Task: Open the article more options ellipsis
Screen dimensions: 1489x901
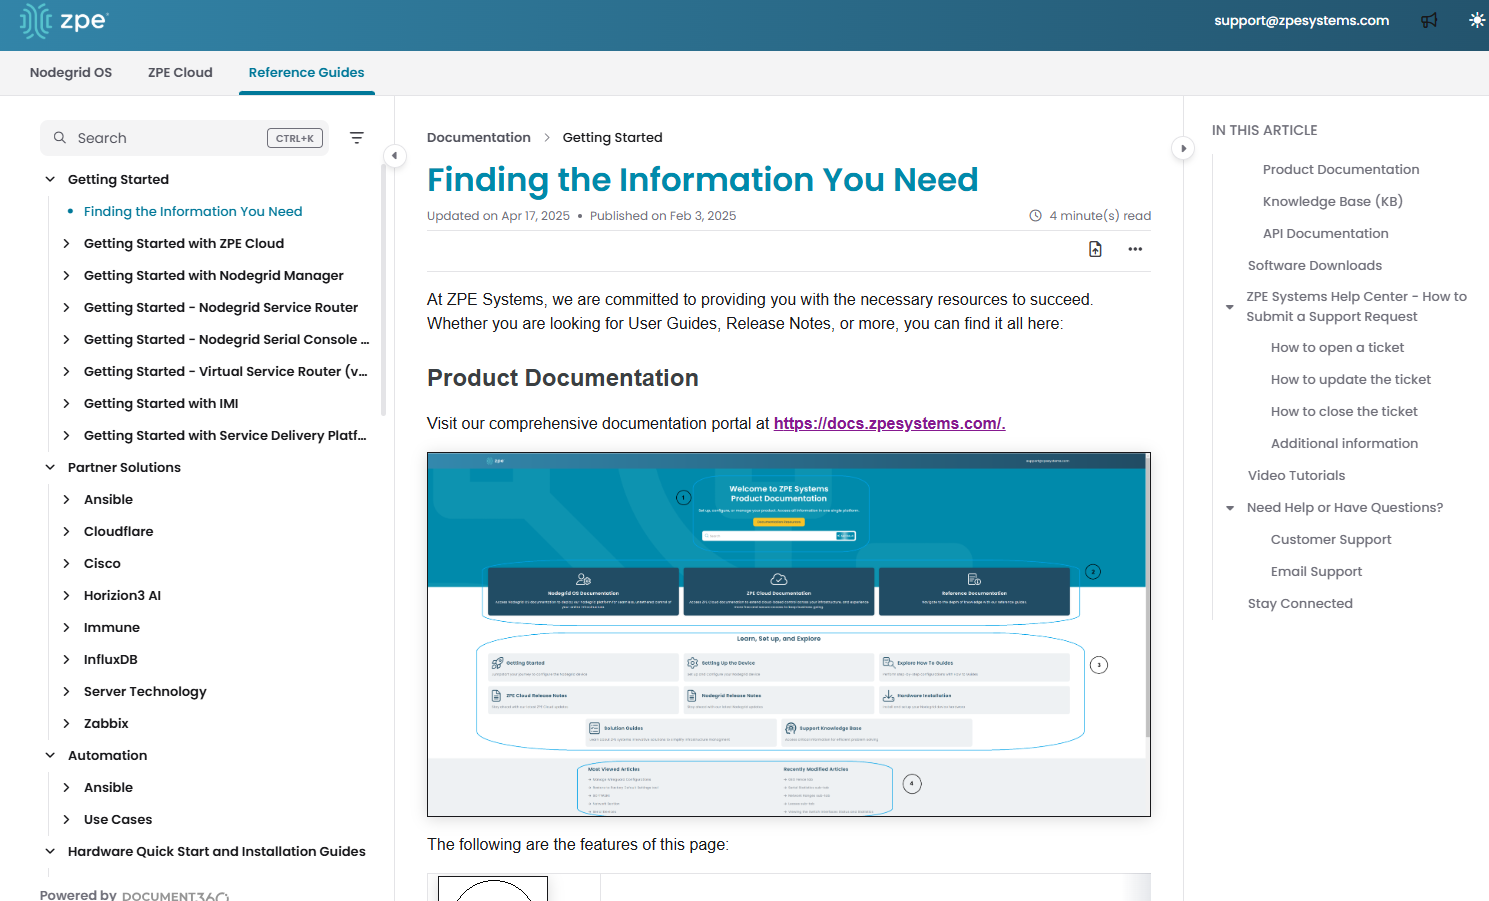Action: [1135, 249]
